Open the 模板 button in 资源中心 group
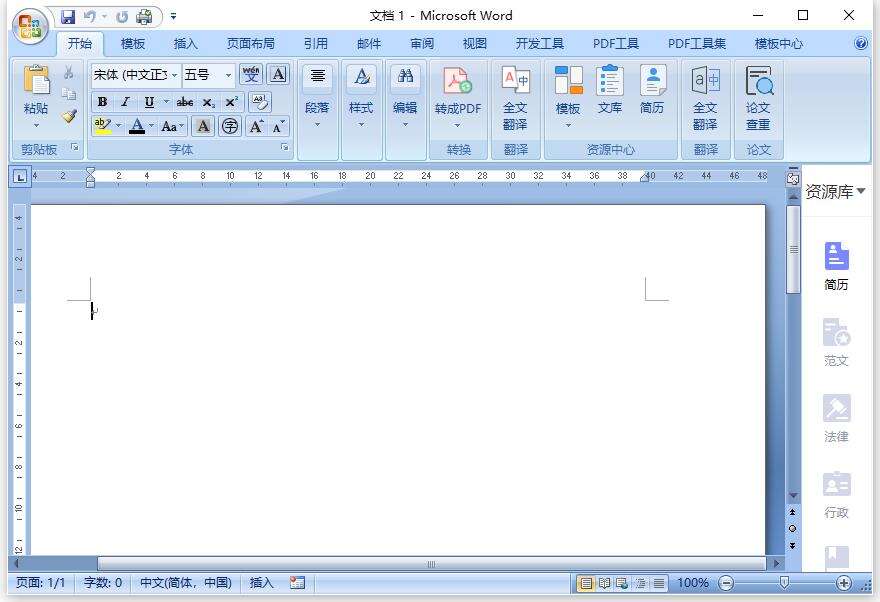This screenshot has height=602, width=880. coord(567,96)
